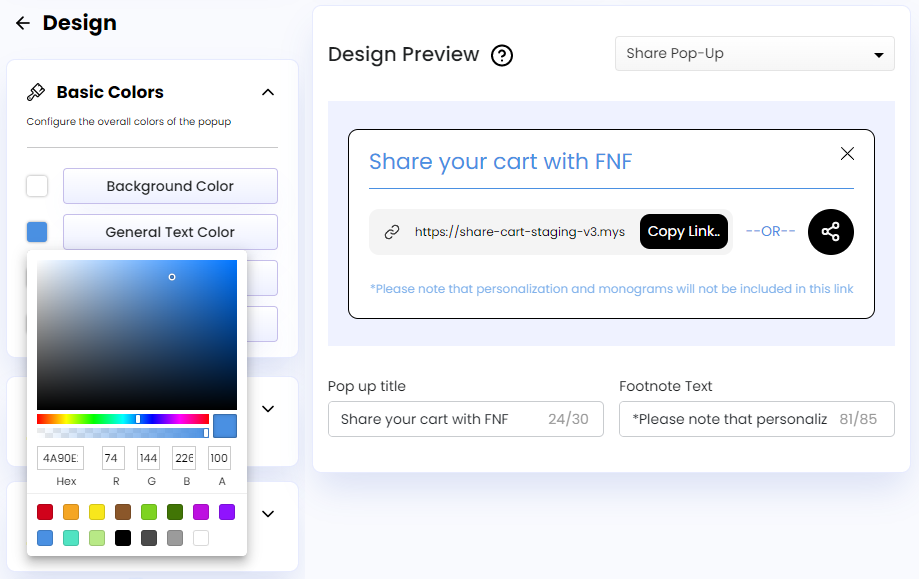Click the Hex color input field
Image resolution: width=919 pixels, height=579 pixels.
coord(60,457)
